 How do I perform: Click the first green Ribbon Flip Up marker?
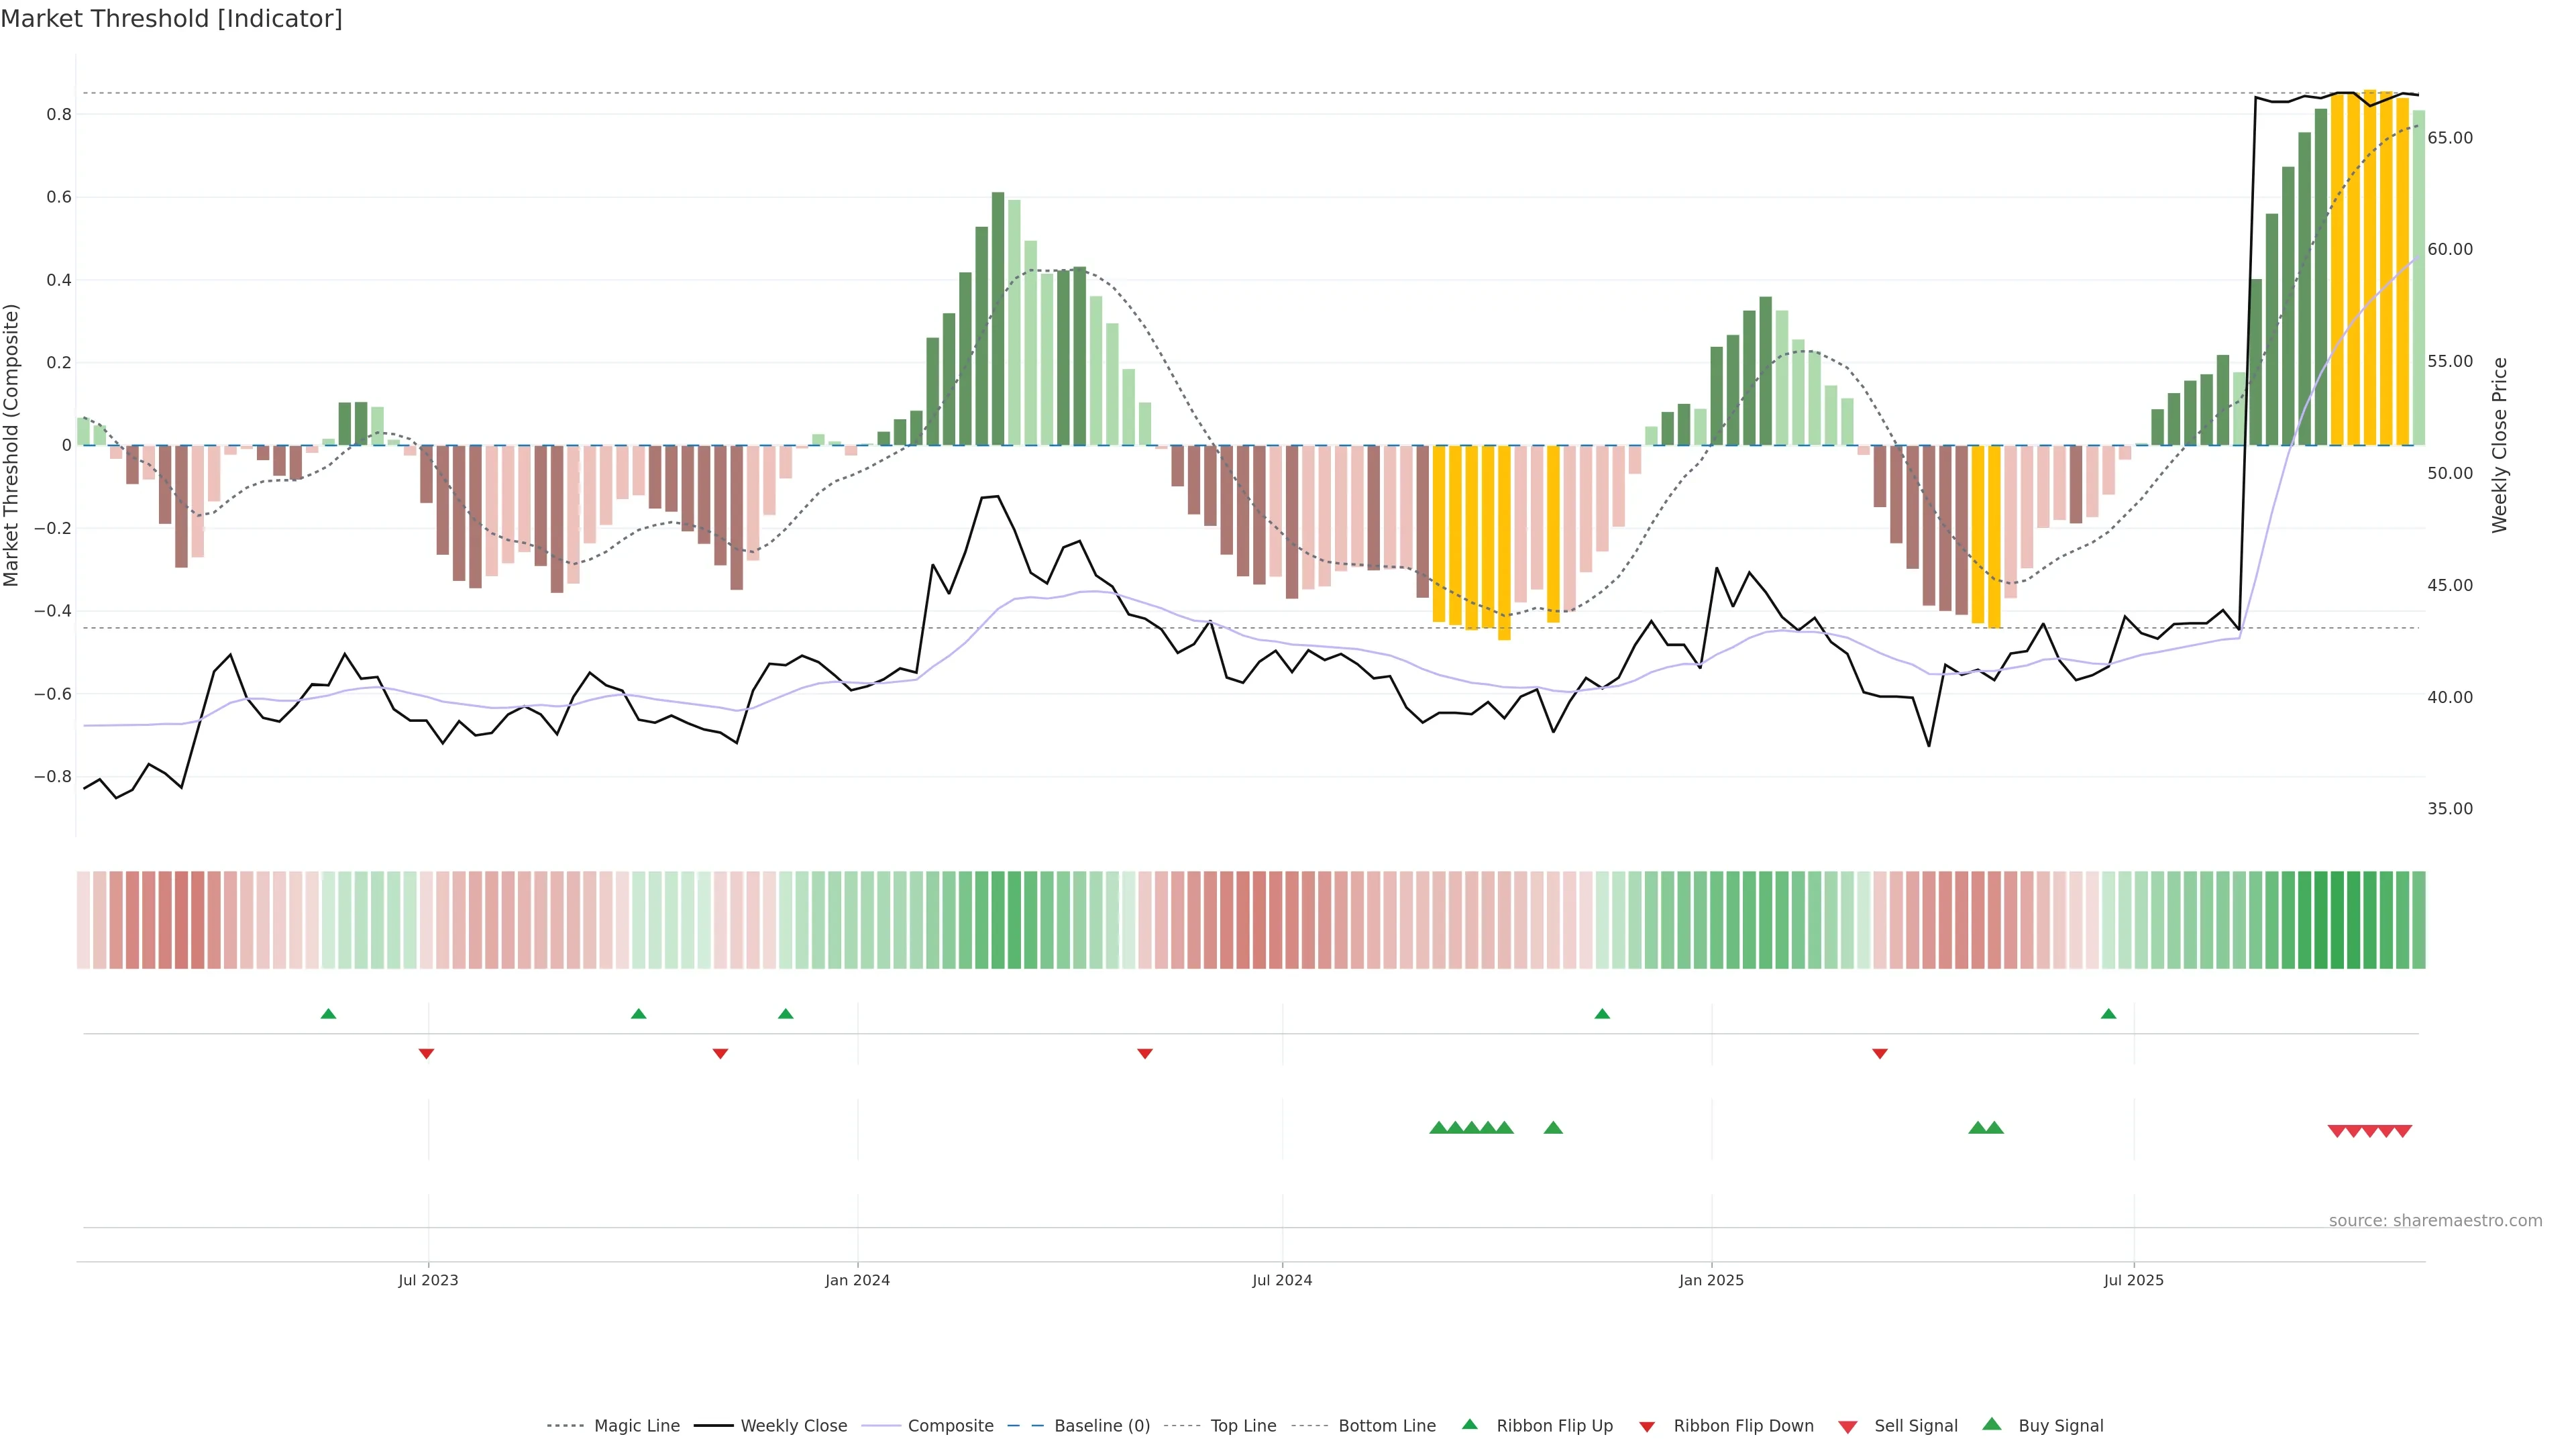328,1014
